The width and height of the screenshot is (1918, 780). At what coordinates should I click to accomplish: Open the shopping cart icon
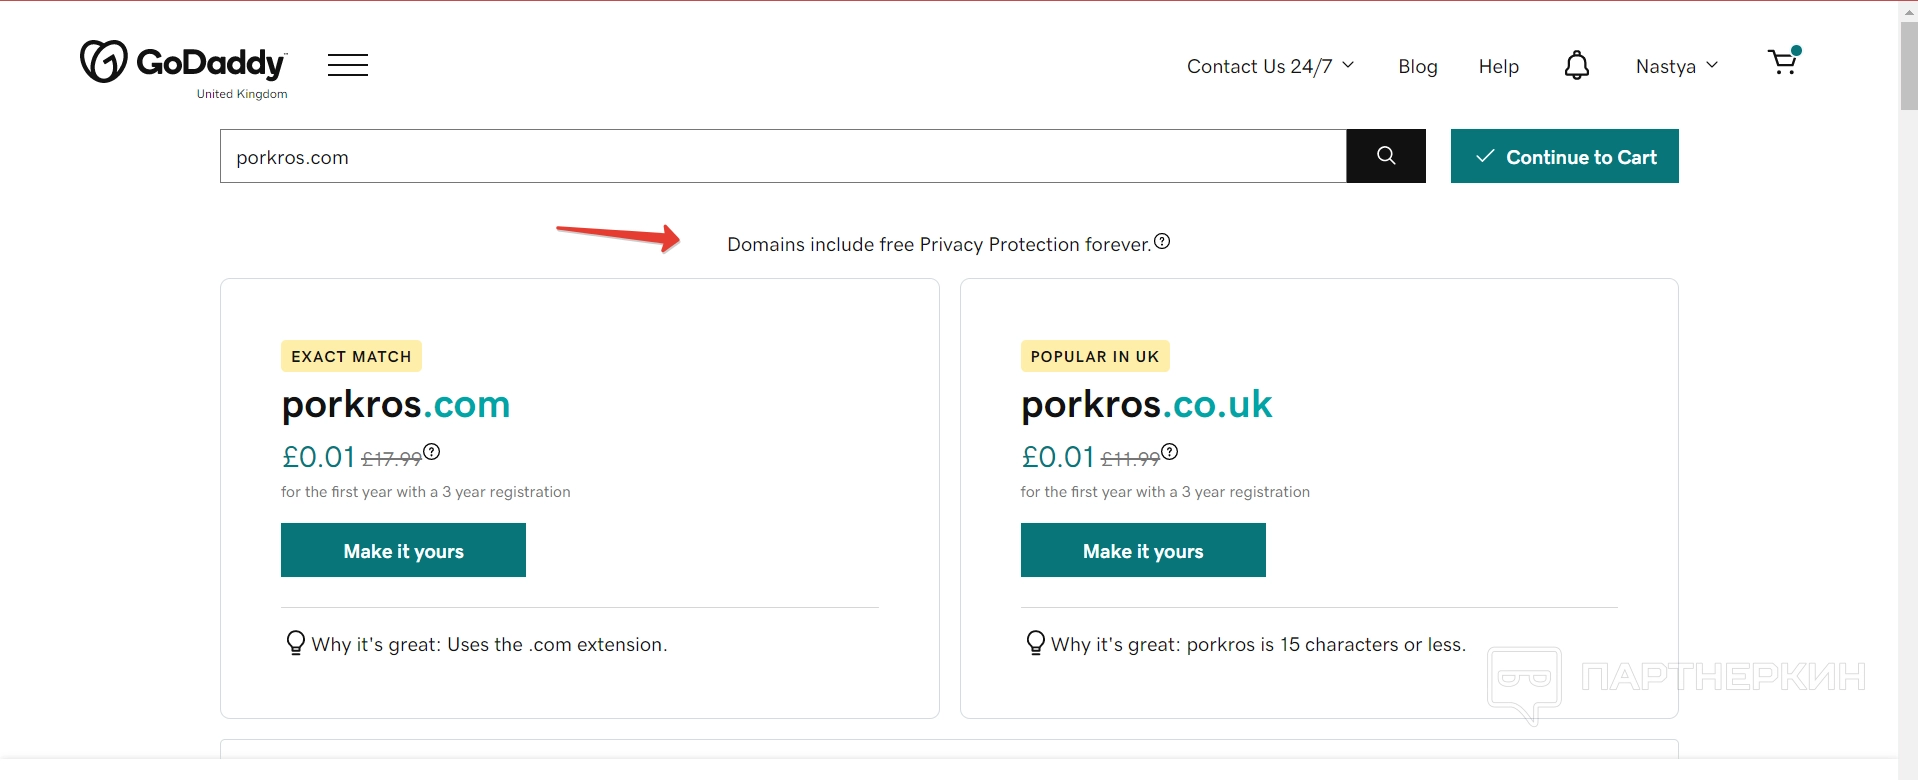(1783, 62)
